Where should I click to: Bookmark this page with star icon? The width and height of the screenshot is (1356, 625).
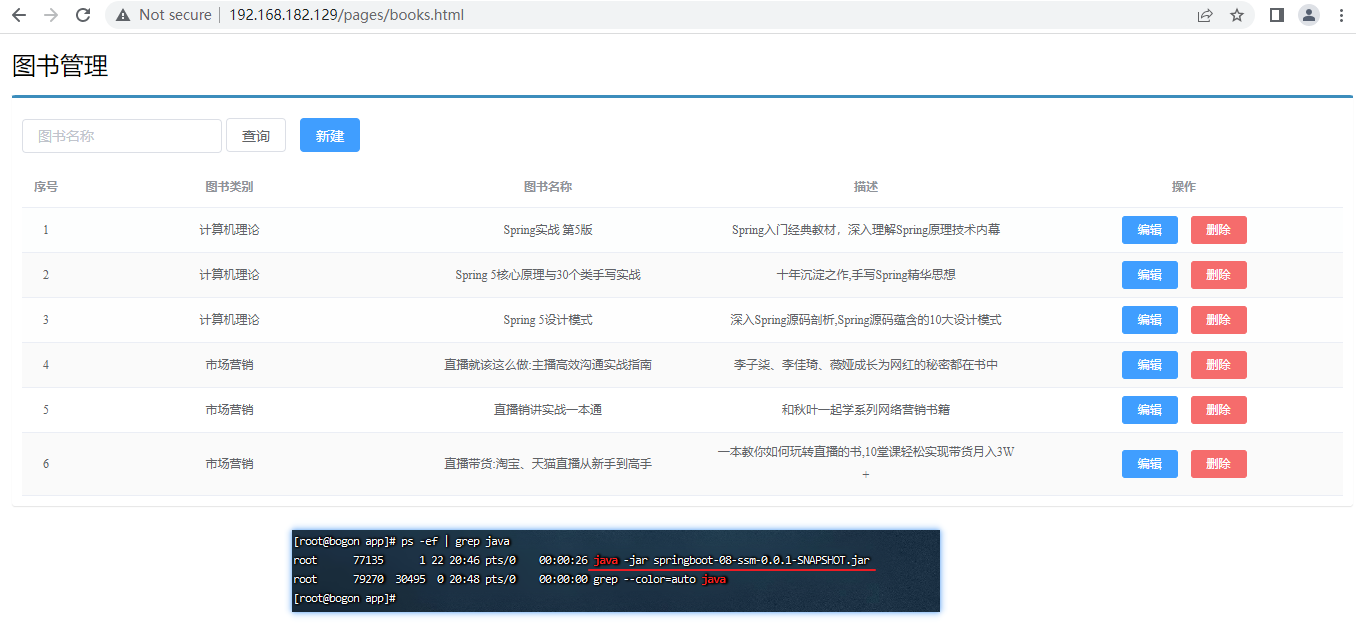[x=1237, y=15]
